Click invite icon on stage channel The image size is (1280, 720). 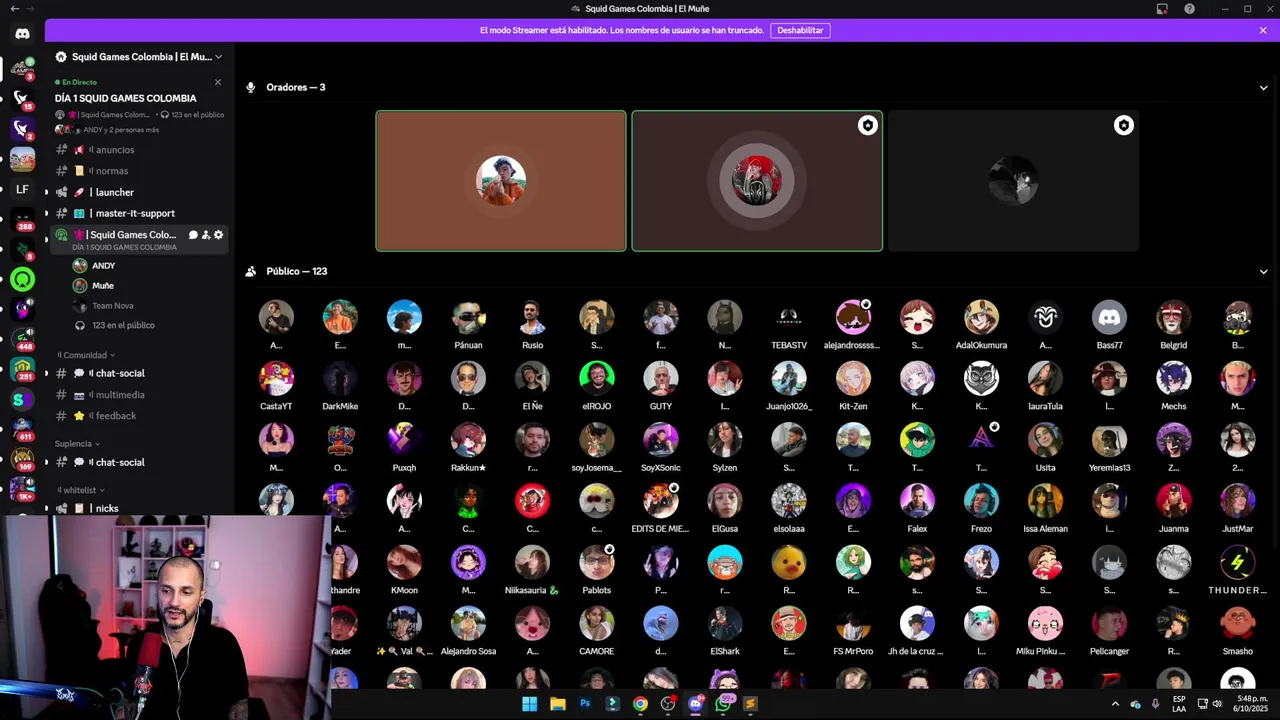click(x=206, y=235)
